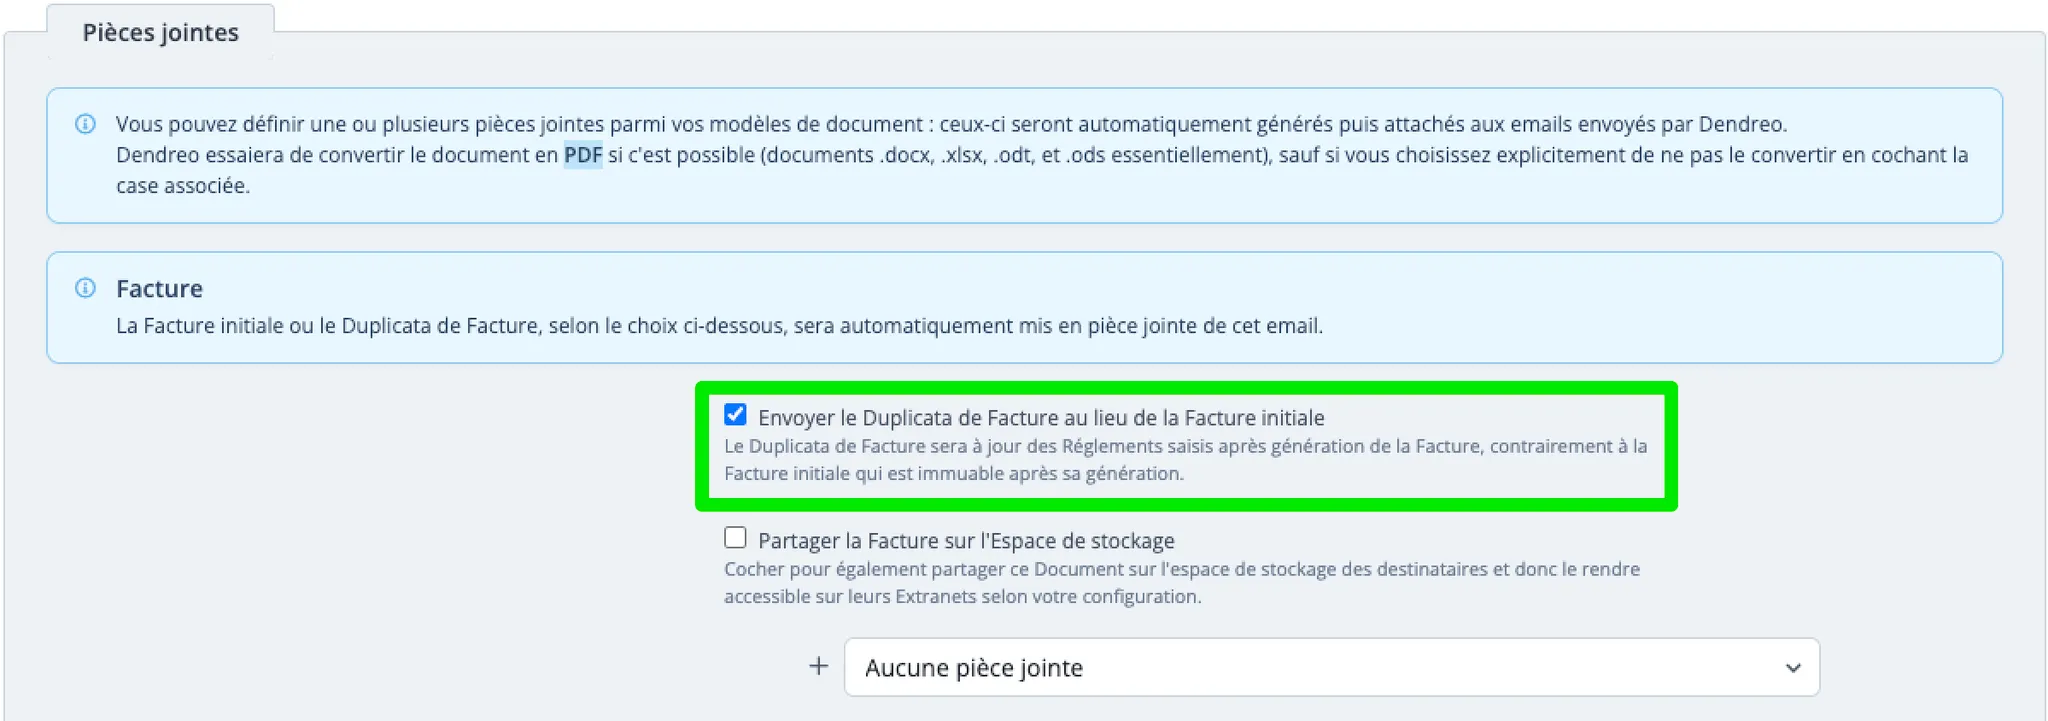Screen dimensions: 2048x721
Task: Click the Envoyer le Duplicata de Facture label
Action: tap(1041, 417)
